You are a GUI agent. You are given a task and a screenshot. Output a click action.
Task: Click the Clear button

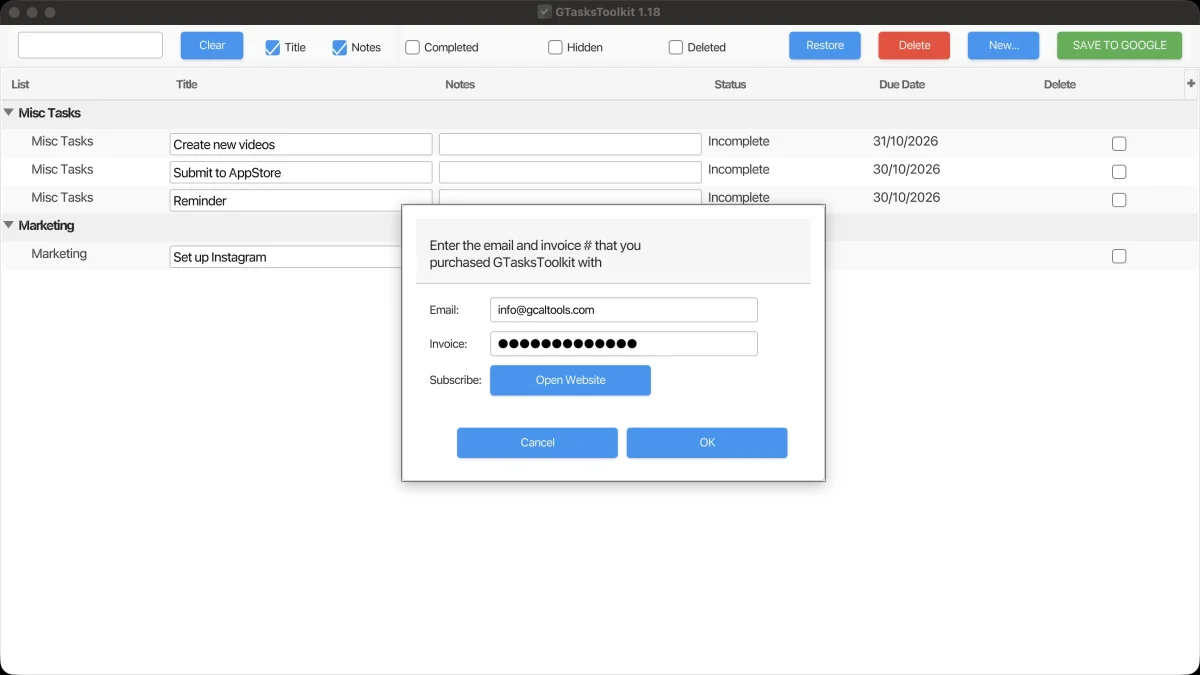click(x=212, y=46)
